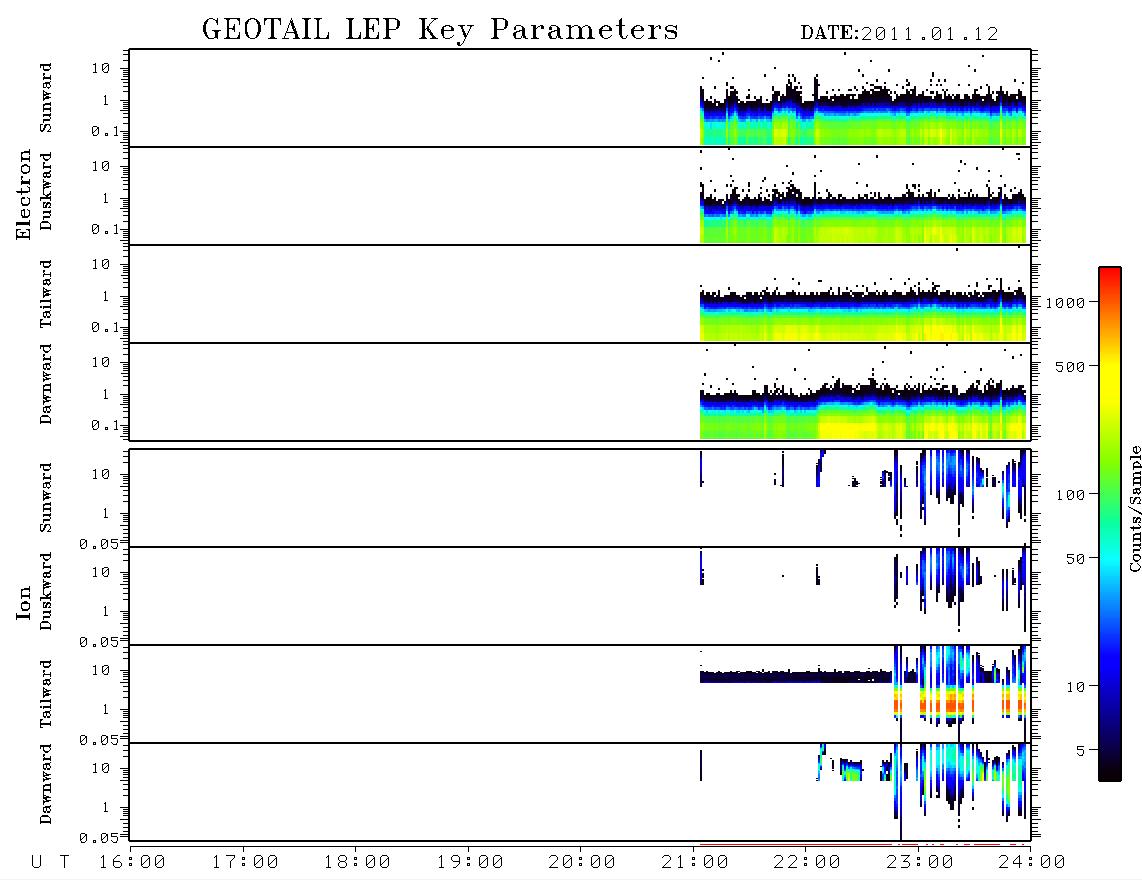
Task: Click the "U T" time axis label
Action: (x=50, y=863)
